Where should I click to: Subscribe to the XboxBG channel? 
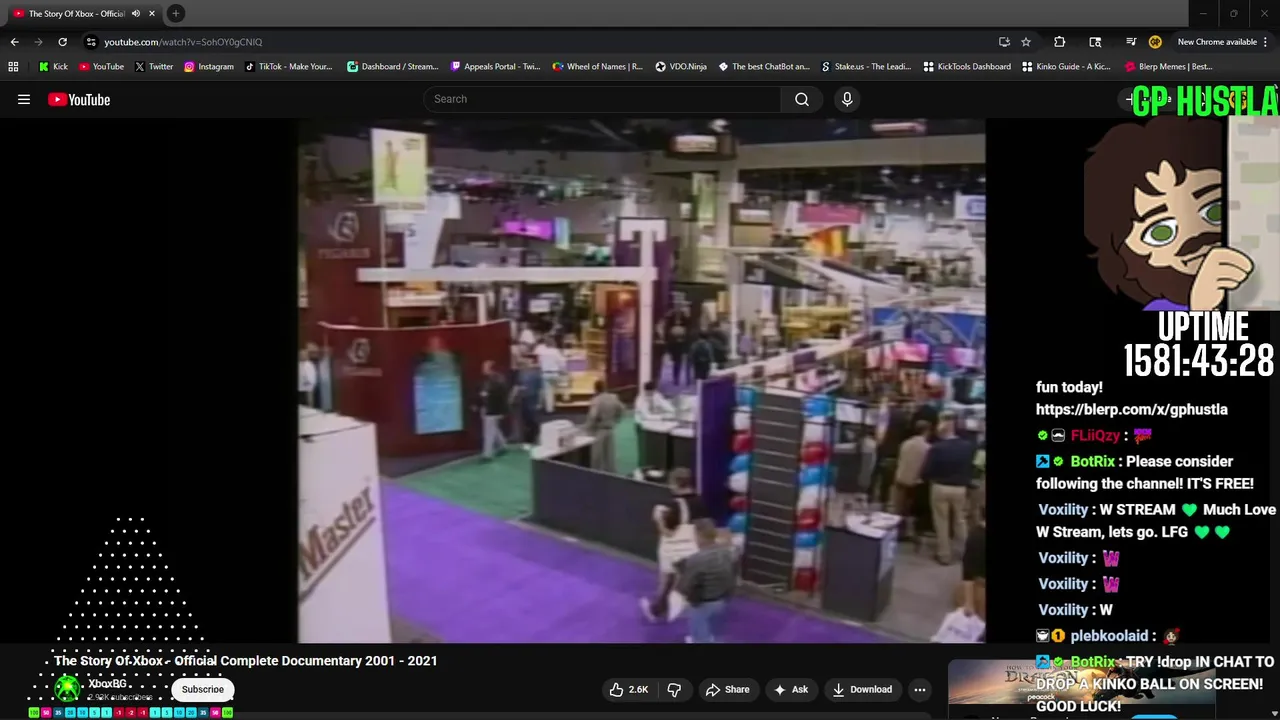203,689
